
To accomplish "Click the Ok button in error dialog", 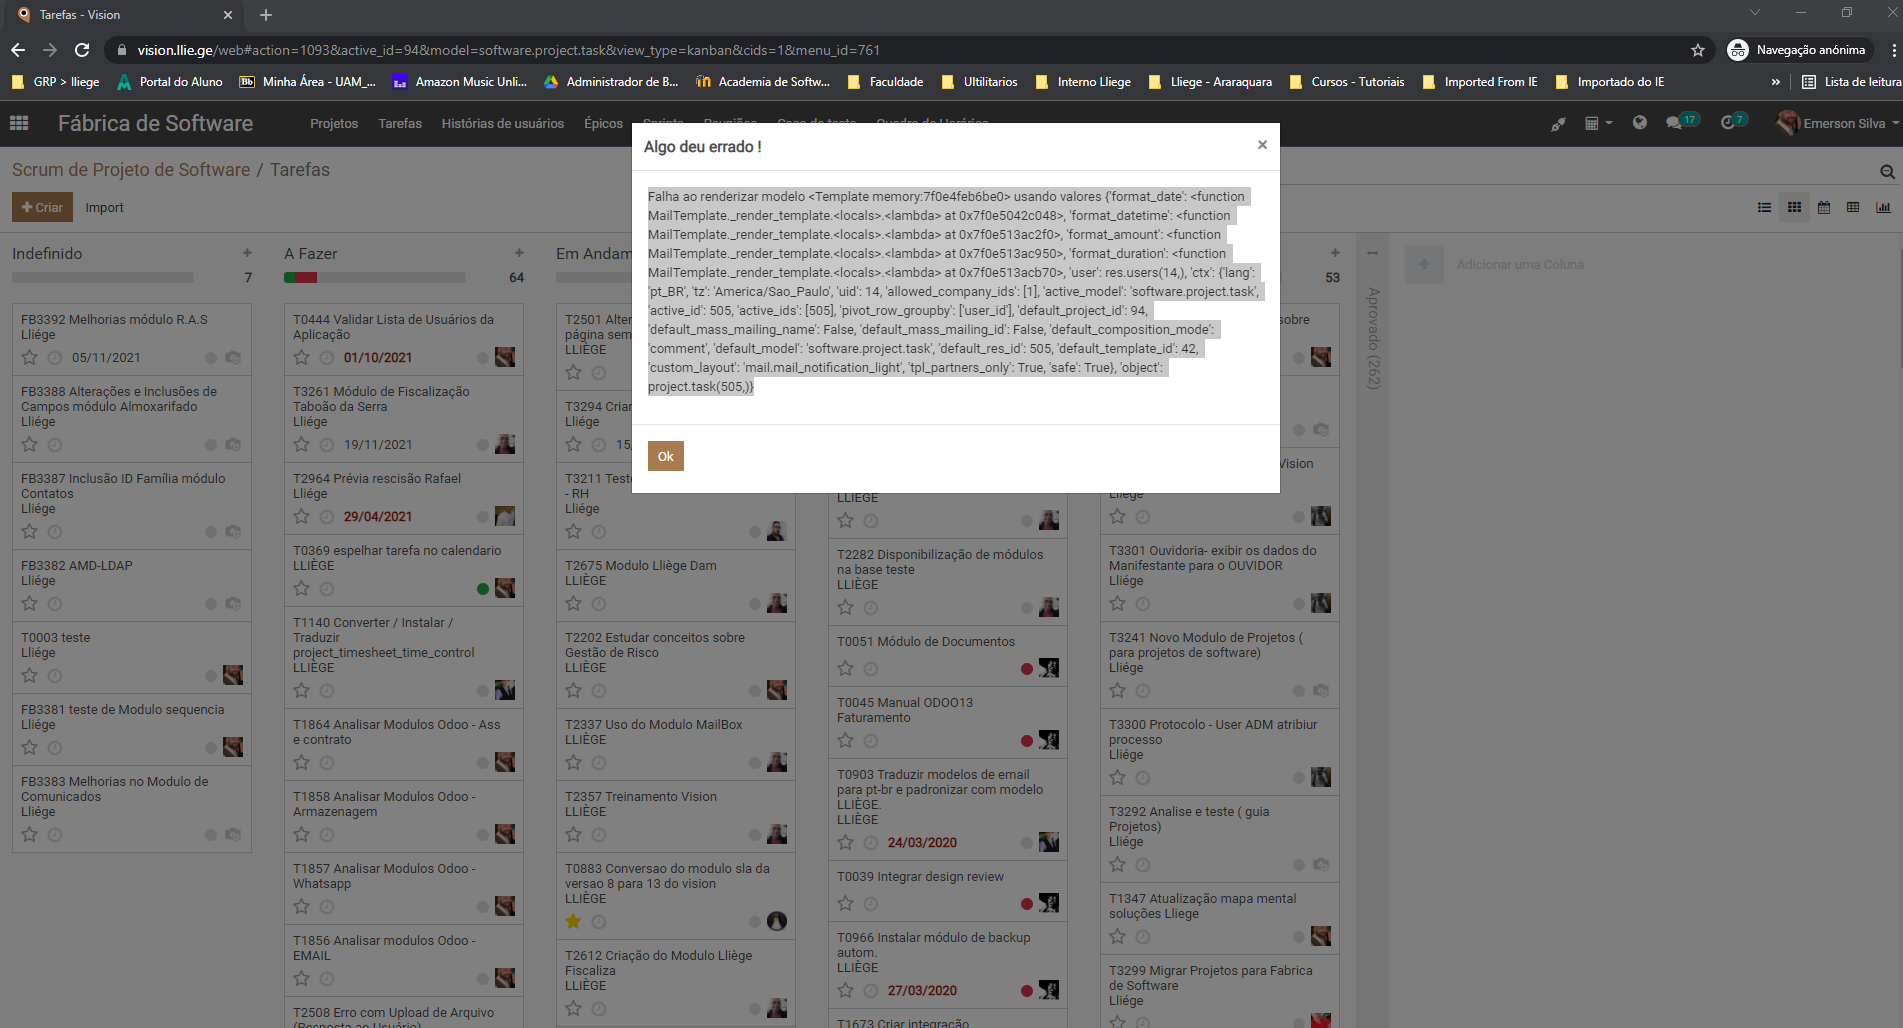I will [665, 456].
